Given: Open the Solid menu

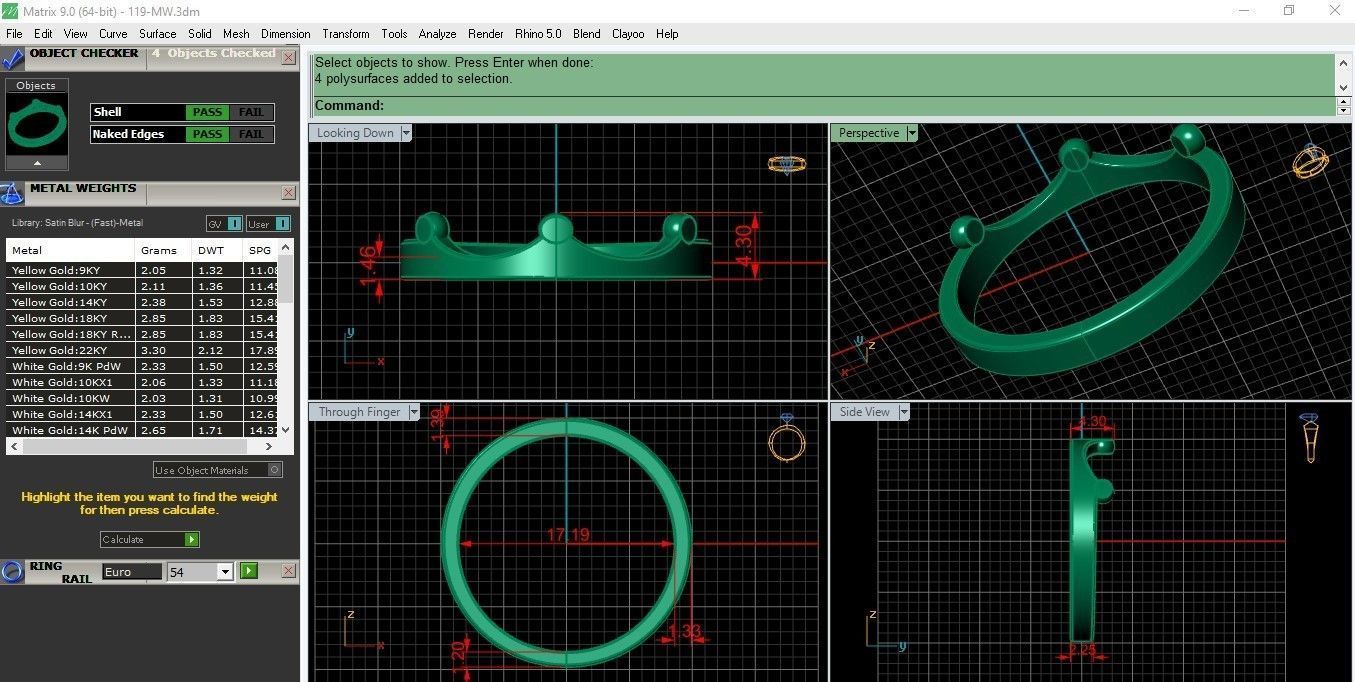Looking at the screenshot, I should click(200, 34).
